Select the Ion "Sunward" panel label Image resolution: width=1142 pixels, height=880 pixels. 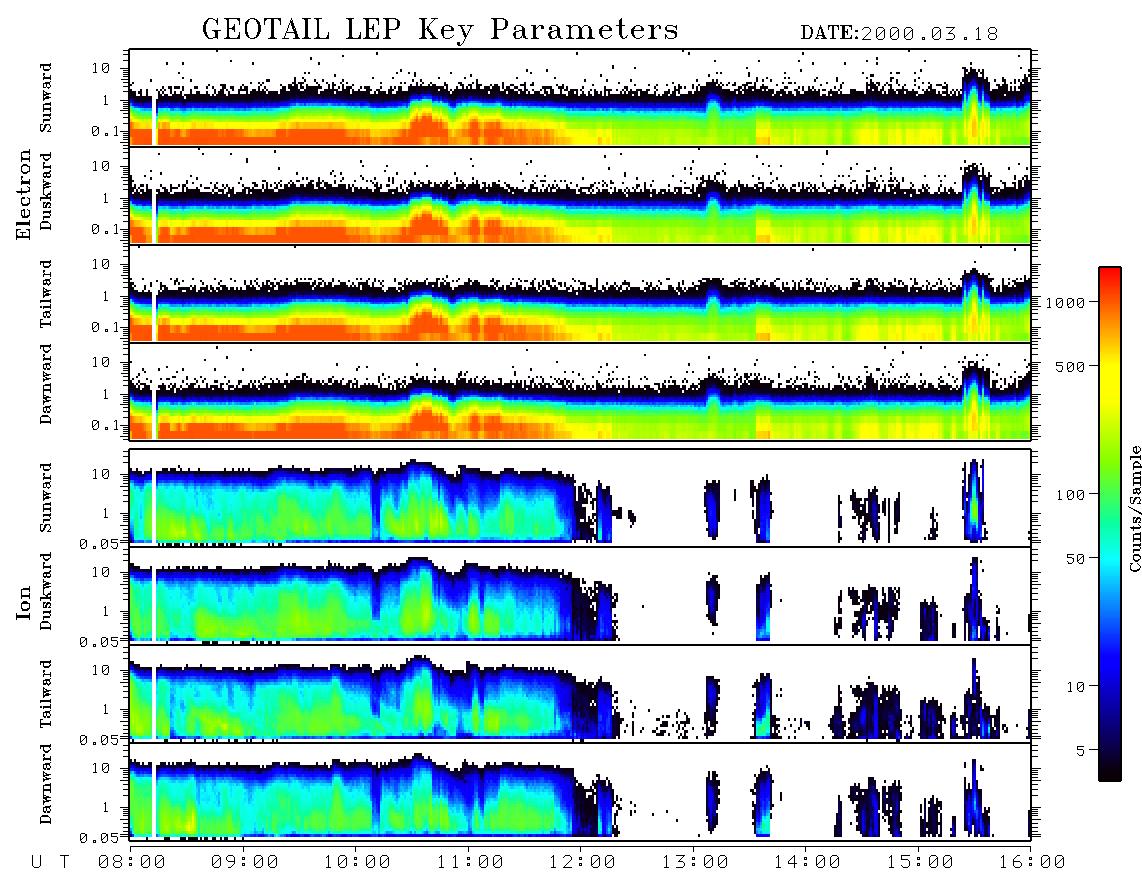(x=46, y=497)
